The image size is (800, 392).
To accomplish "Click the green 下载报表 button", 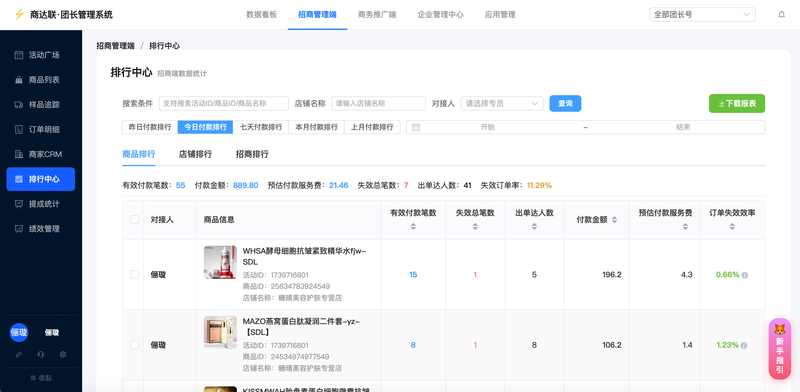I will [737, 104].
